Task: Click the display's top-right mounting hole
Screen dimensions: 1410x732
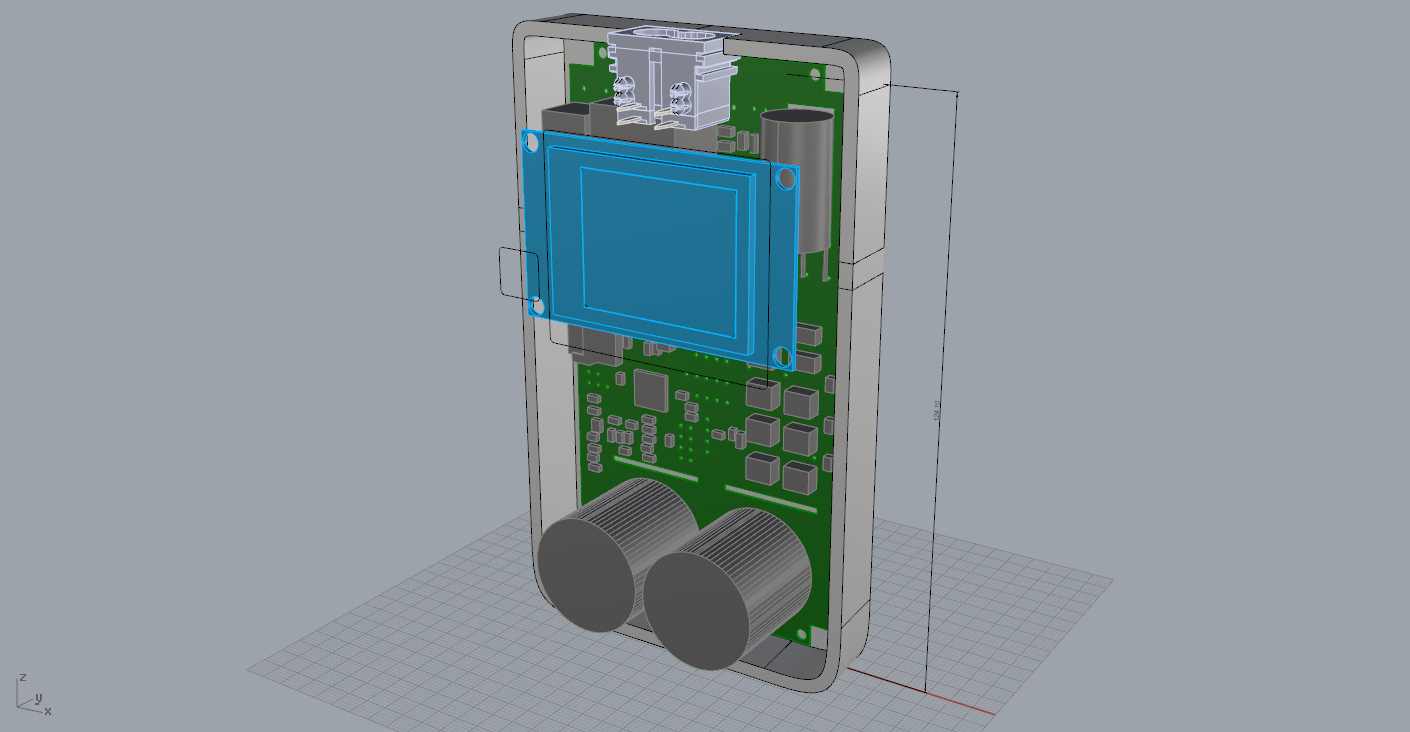Action: (787, 179)
